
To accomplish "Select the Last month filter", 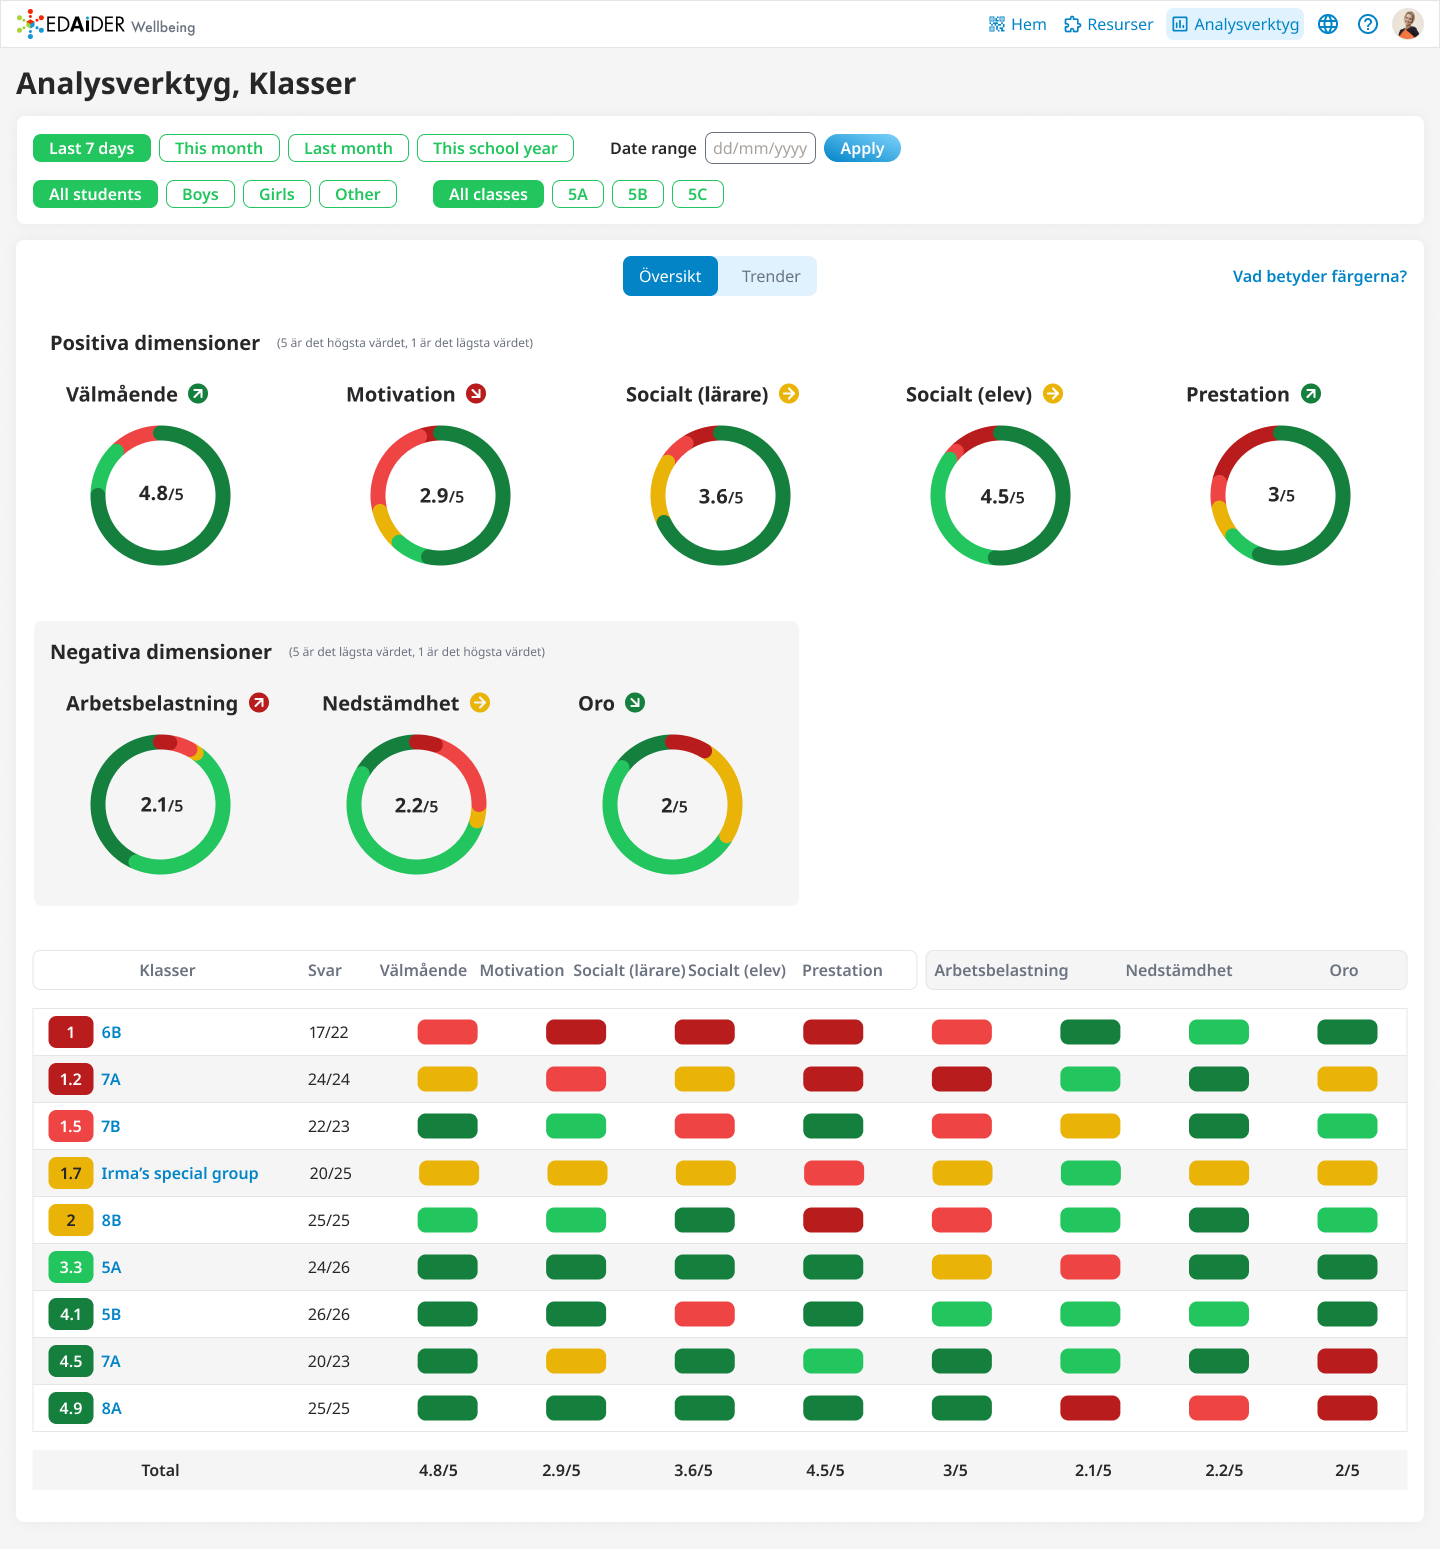I will 348,148.
